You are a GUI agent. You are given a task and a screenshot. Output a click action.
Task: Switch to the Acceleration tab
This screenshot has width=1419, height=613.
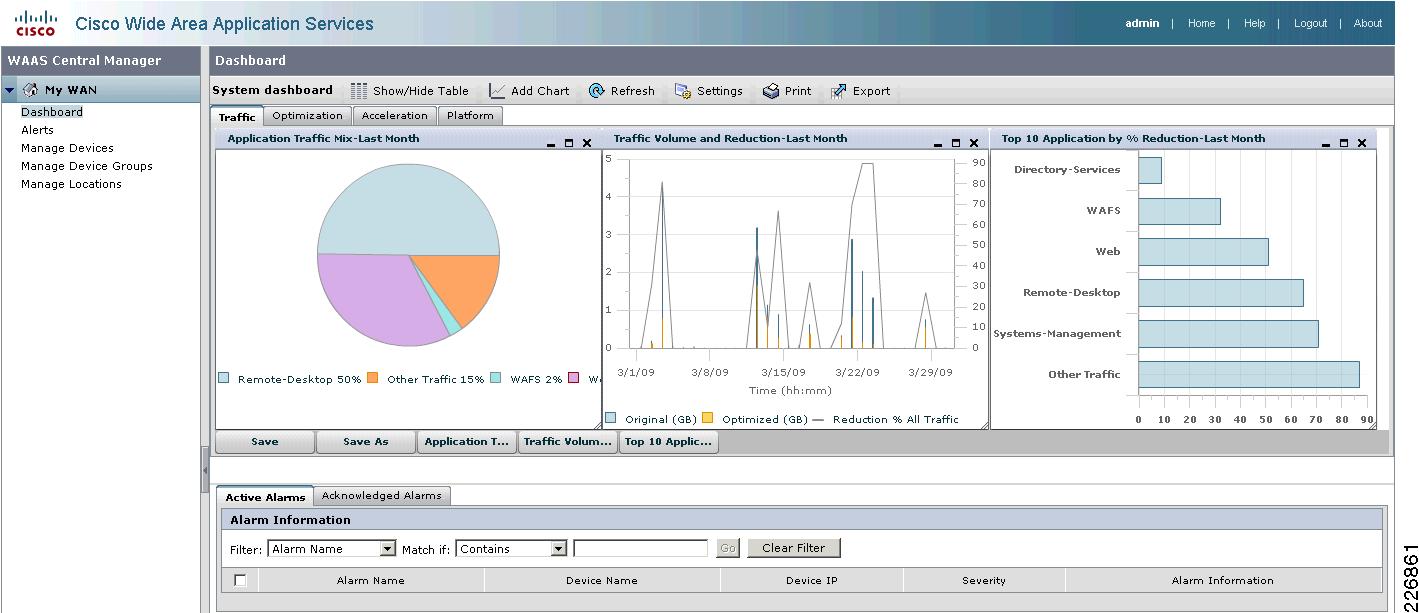tap(395, 116)
